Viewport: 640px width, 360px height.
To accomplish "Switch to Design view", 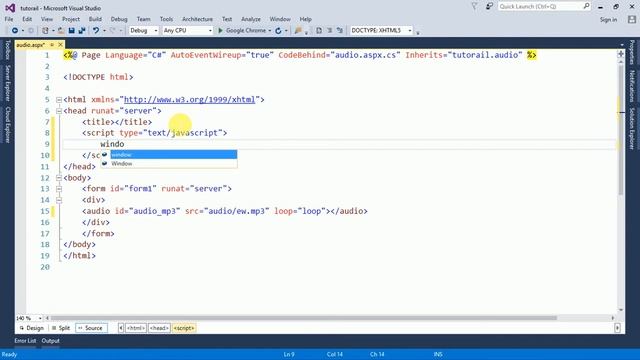I will (x=31, y=328).
